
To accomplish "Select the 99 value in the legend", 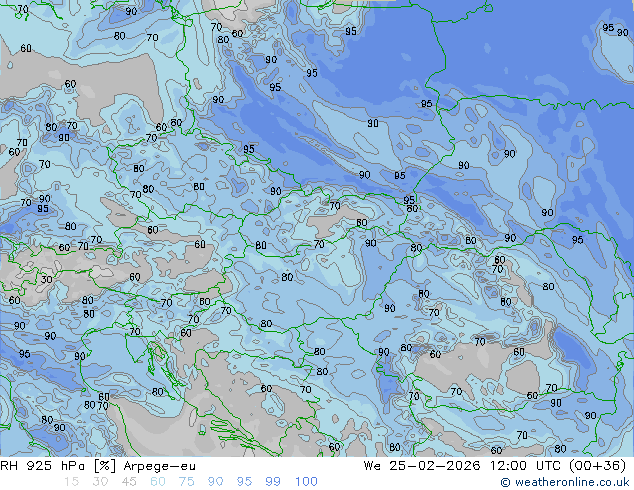I will [273, 482].
